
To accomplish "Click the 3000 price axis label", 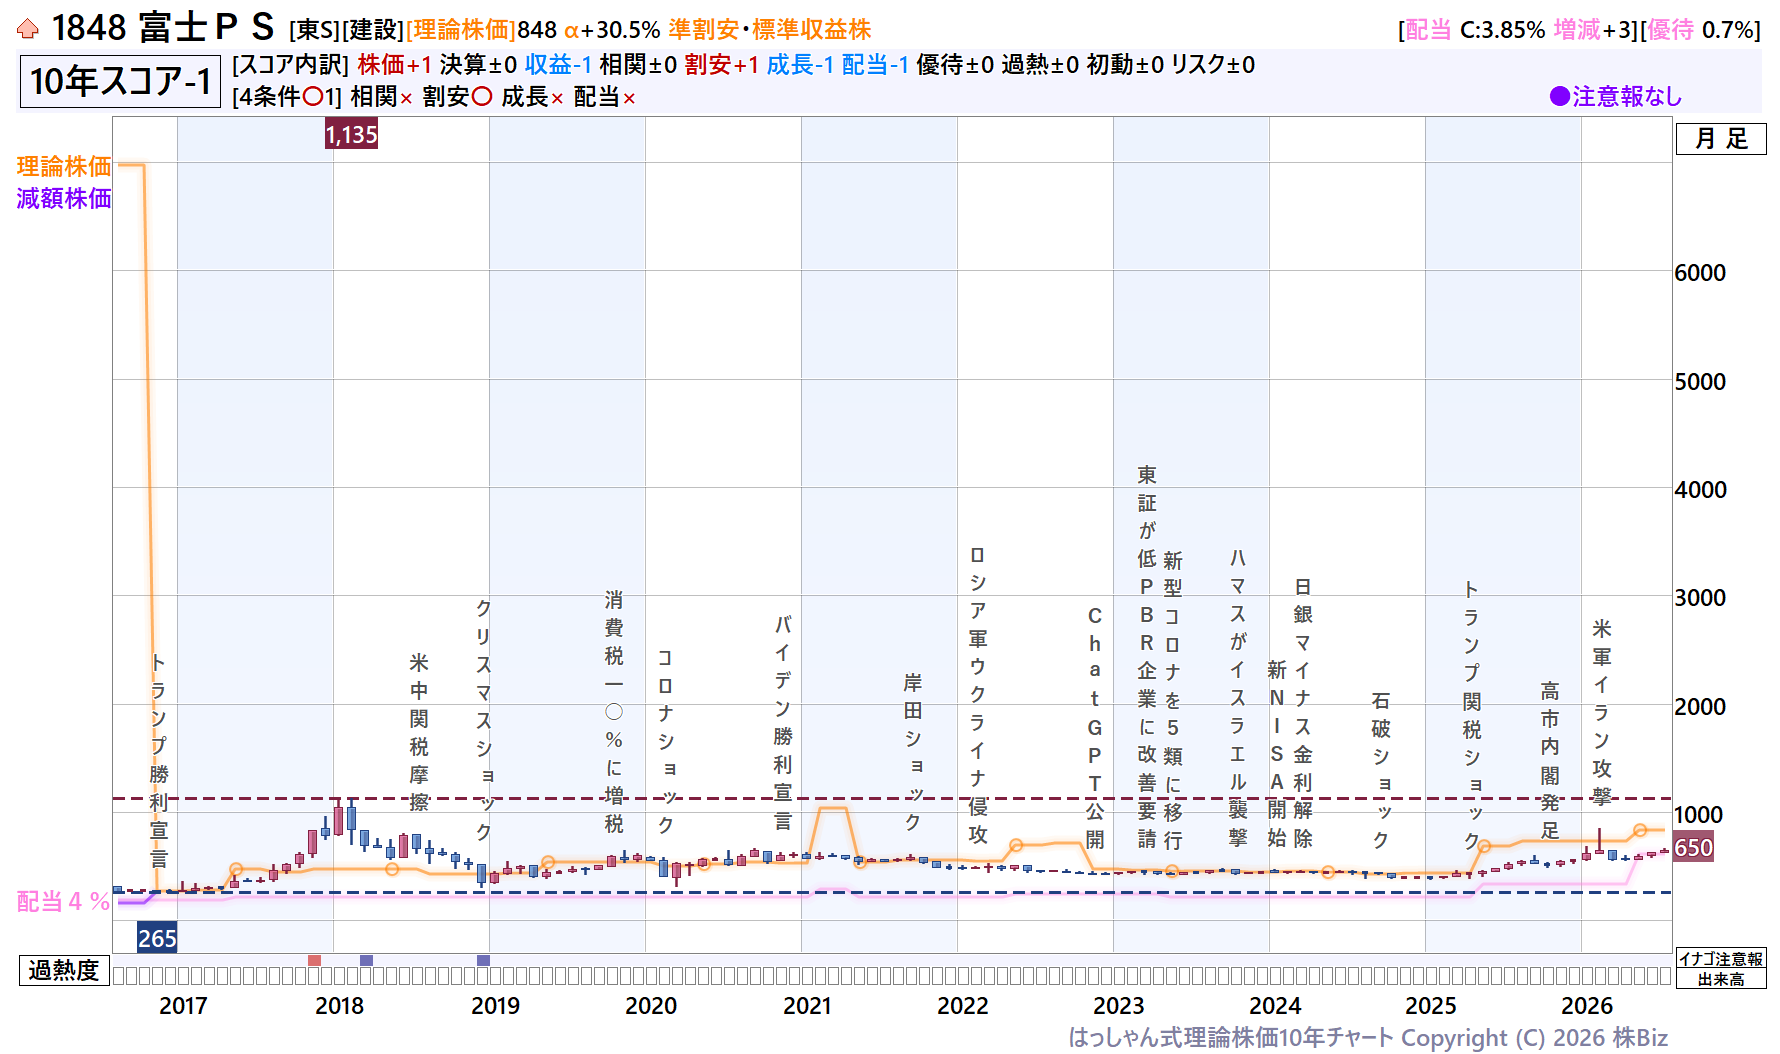I will tap(1700, 598).
